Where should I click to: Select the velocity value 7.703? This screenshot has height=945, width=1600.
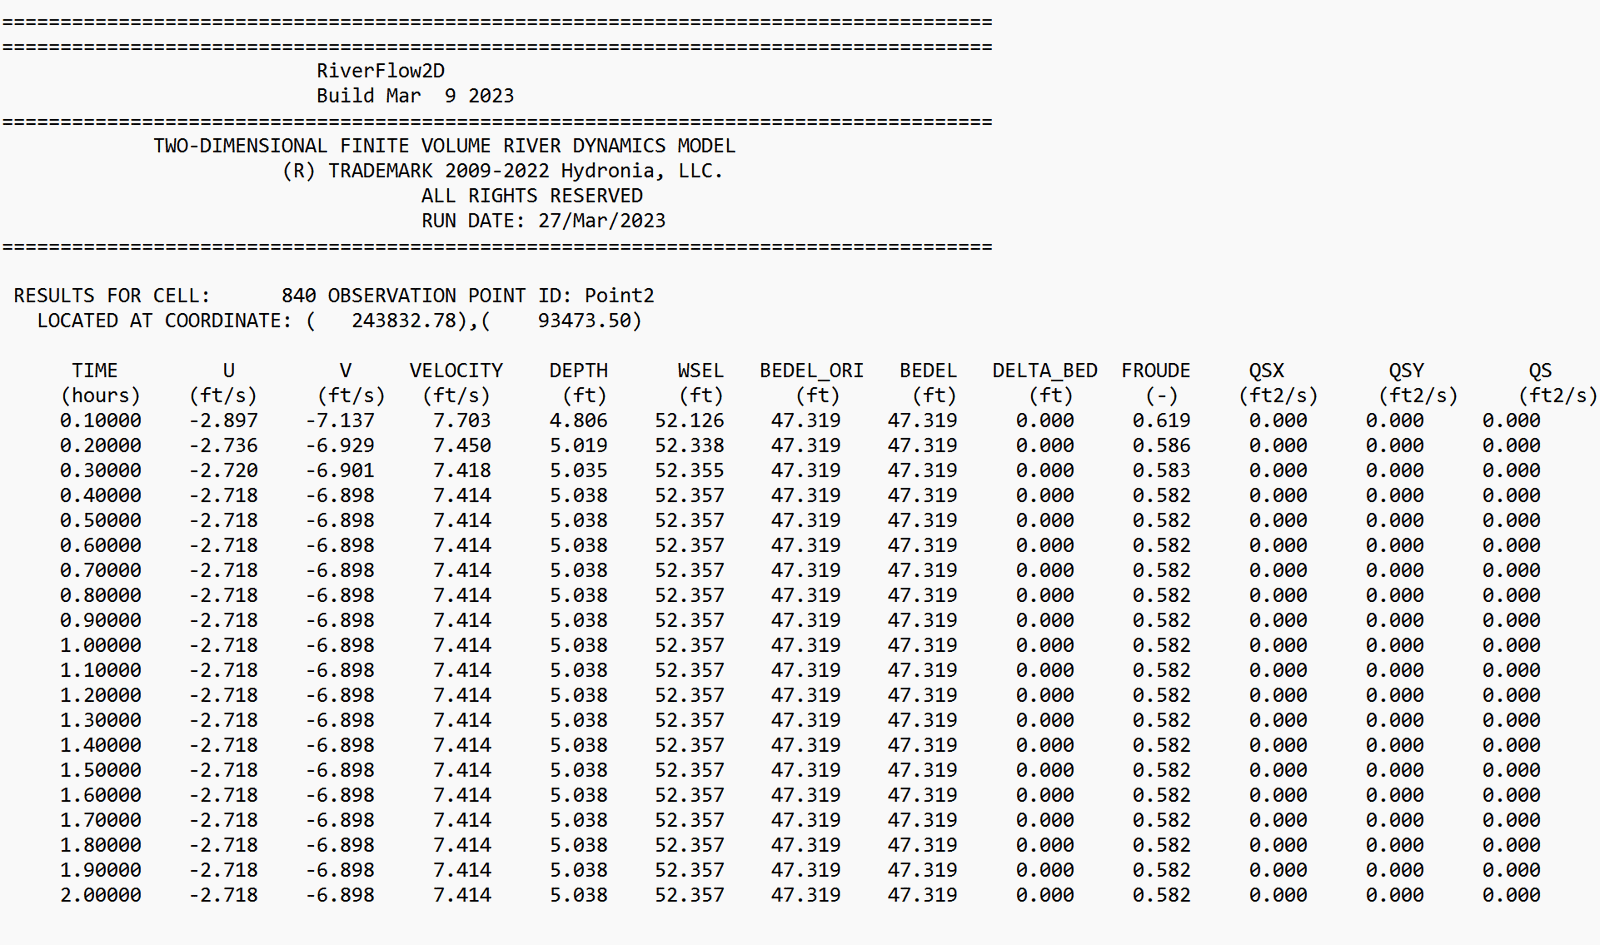[462, 421]
